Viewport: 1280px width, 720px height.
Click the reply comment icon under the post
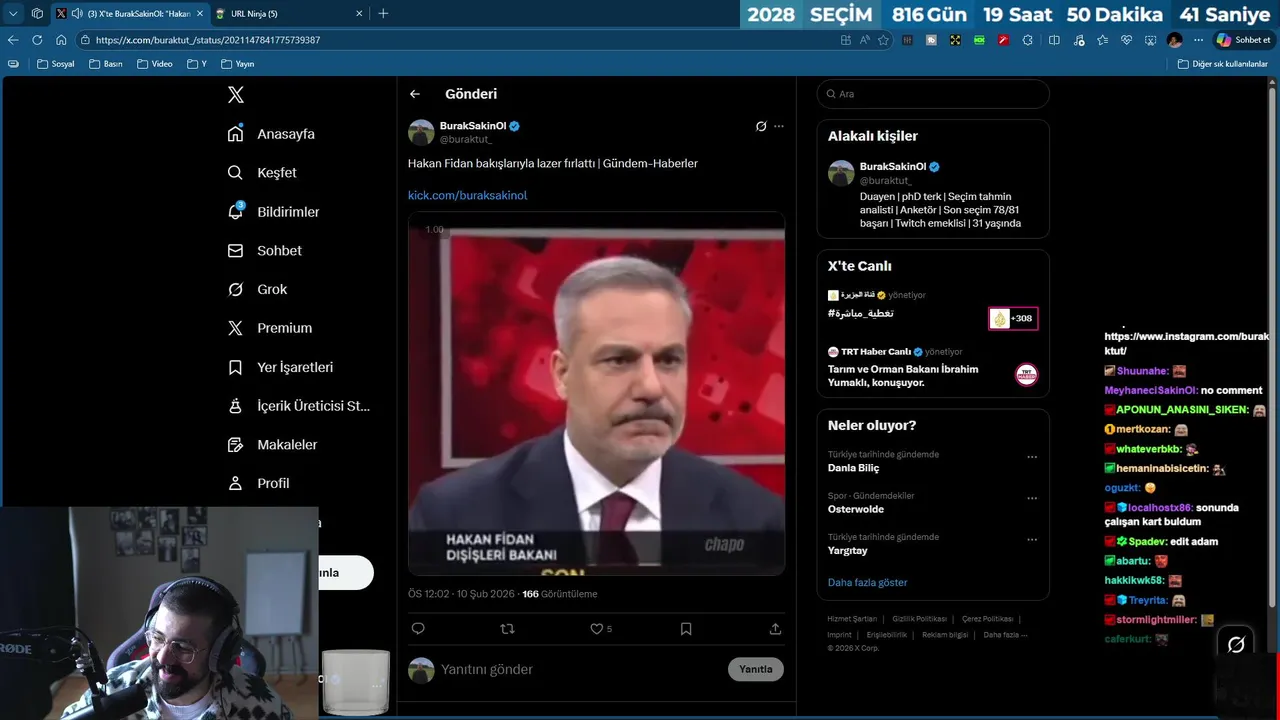pyautogui.click(x=418, y=629)
